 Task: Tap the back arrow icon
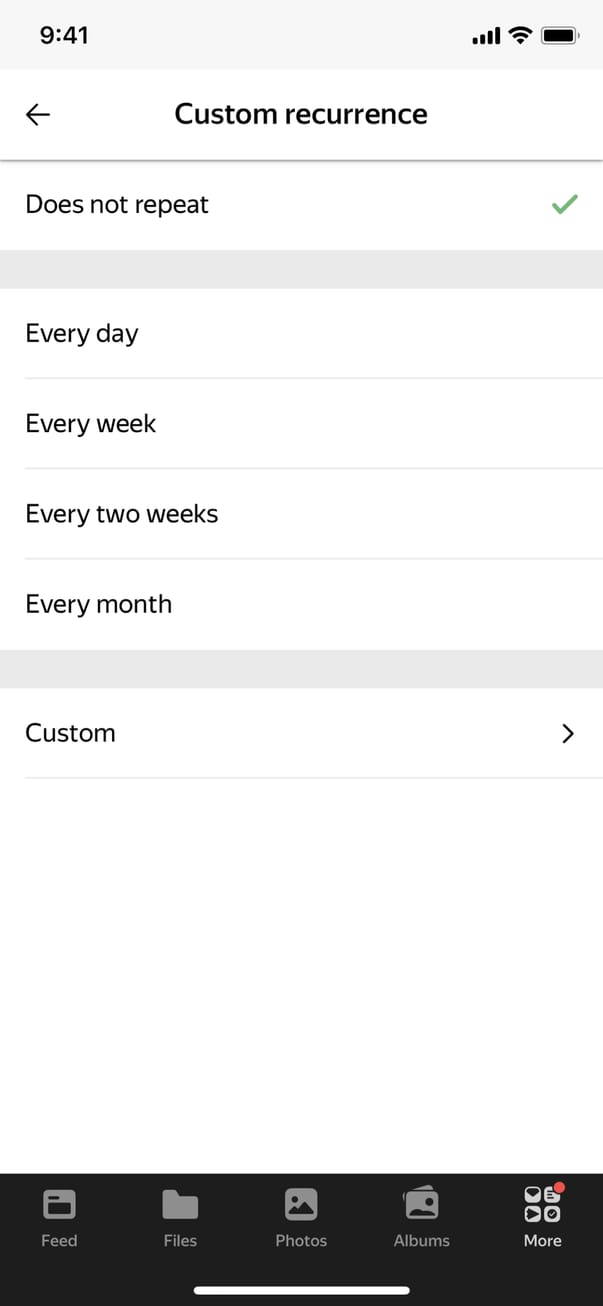click(38, 115)
